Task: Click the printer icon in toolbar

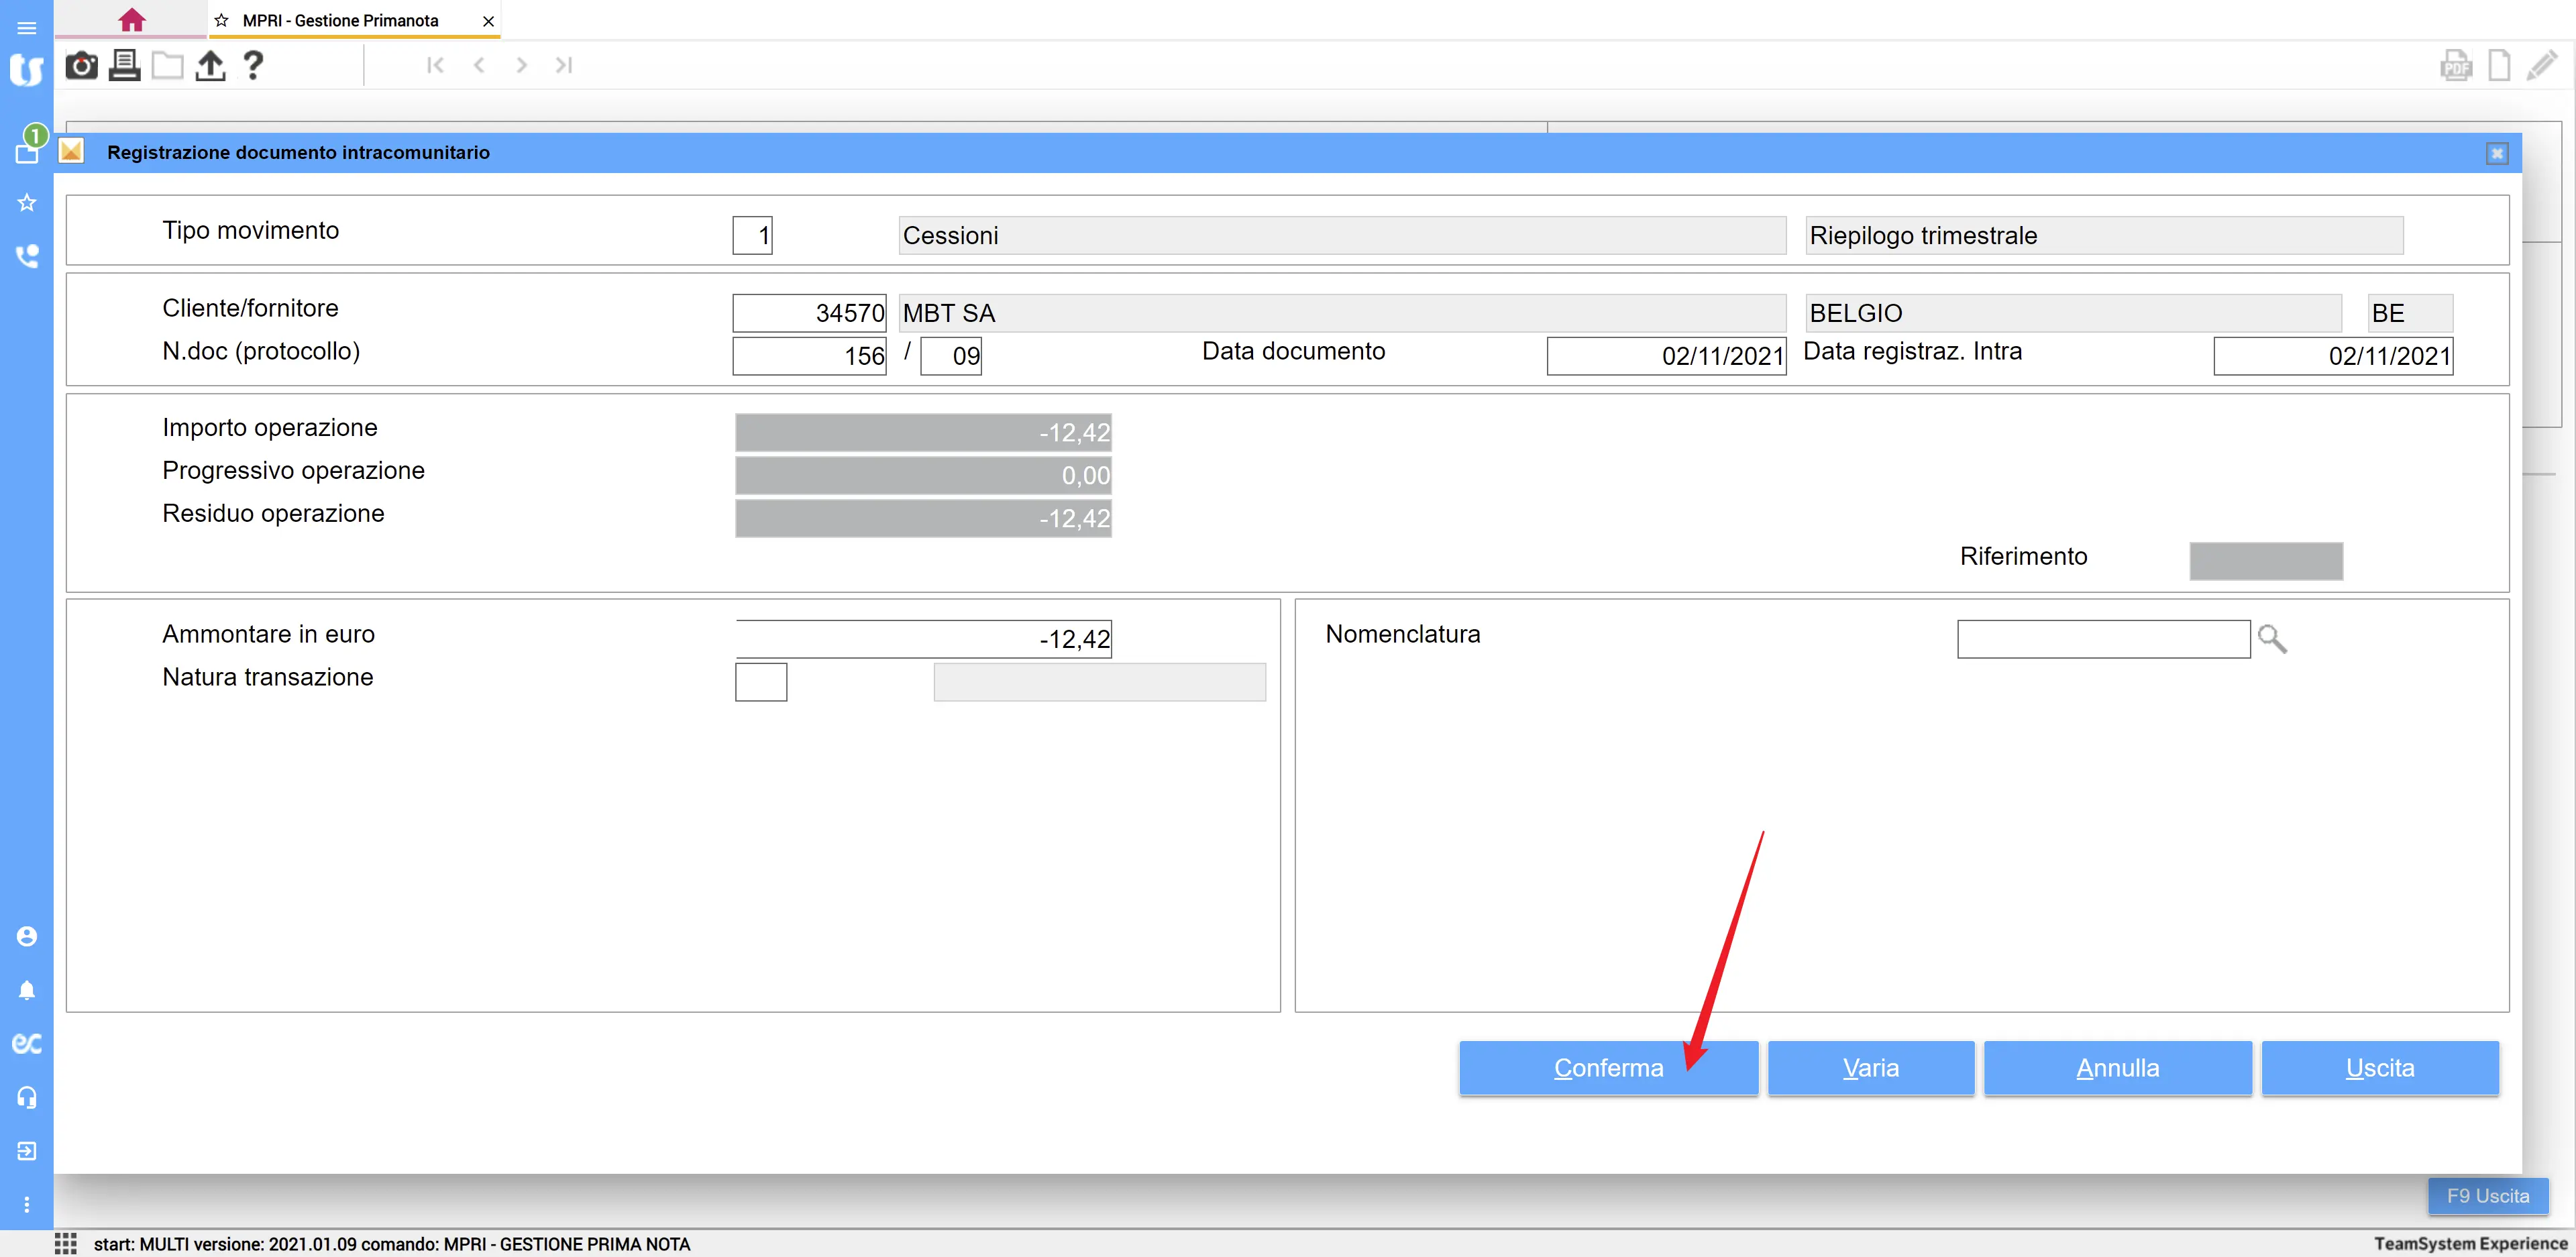Action: click(x=124, y=66)
